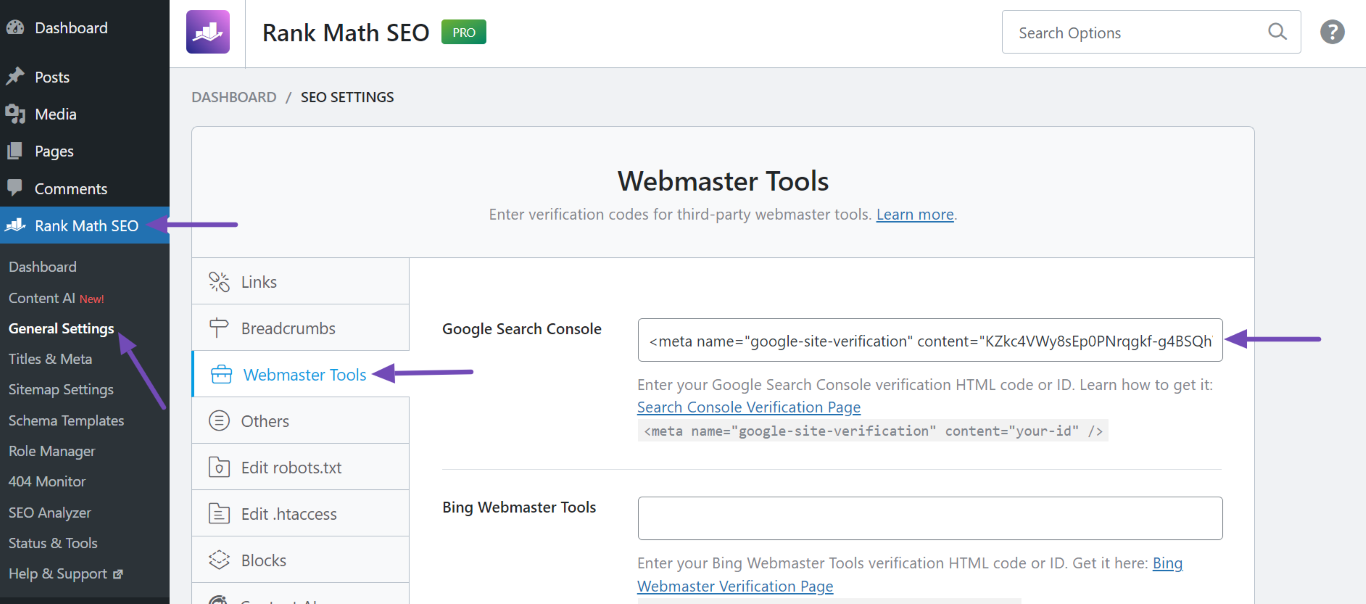Click the Edit .htaccess document icon

tap(219, 514)
